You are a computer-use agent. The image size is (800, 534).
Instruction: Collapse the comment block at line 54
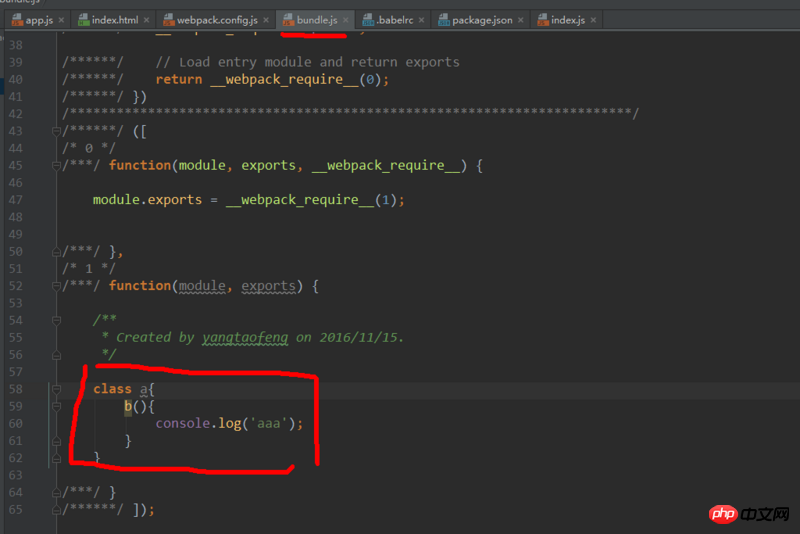[x=56, y=320]
